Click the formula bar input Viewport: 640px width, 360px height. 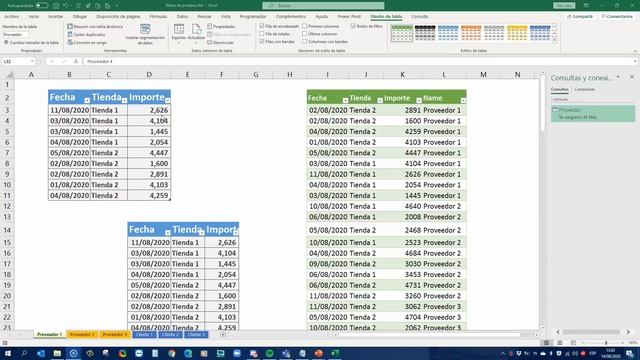coord(359,61)
